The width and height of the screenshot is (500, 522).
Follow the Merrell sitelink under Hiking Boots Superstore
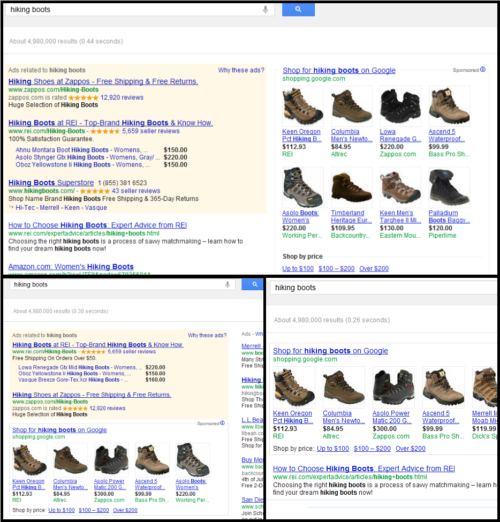pos(49,208)
